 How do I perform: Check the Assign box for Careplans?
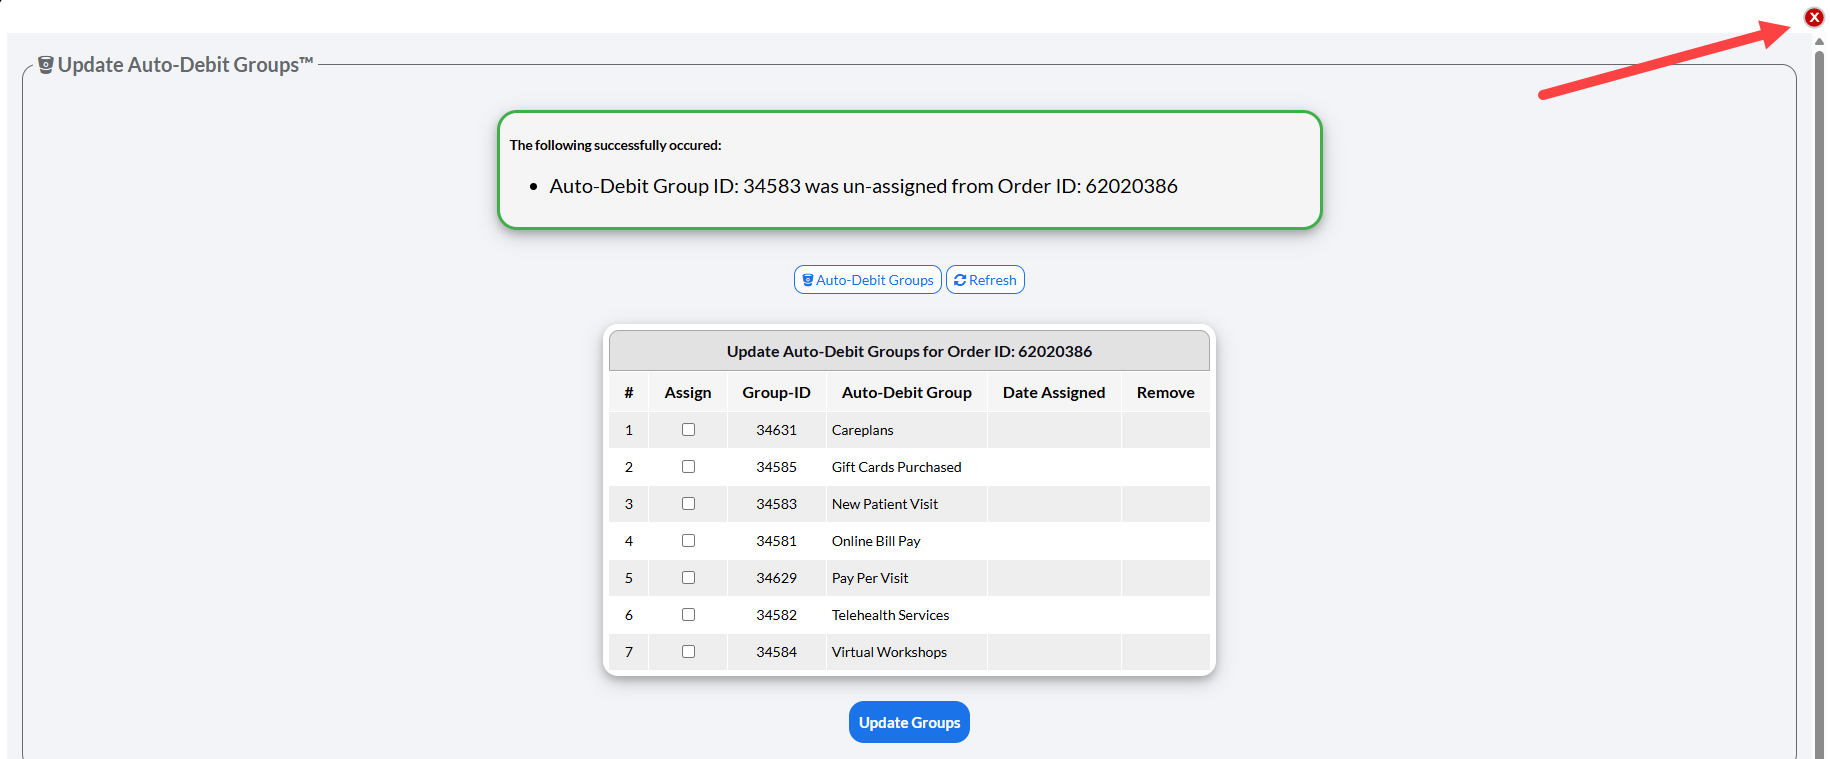tap(688, 430)
